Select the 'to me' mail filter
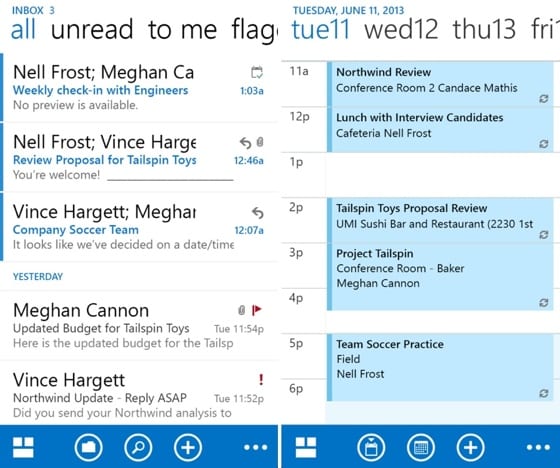The width and height of the screenshot is (560, 468). pos(182,29)
